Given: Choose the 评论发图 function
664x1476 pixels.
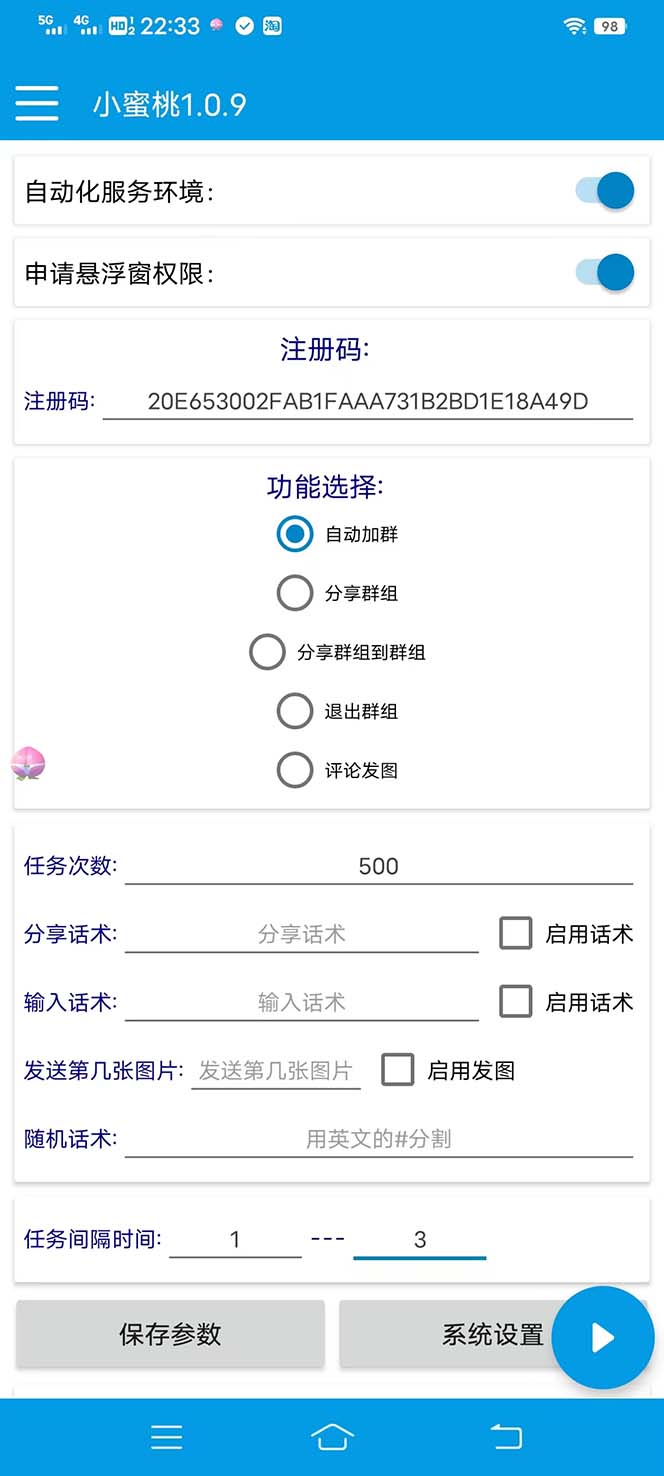Looking at the screenshot, I should (295, 770).
